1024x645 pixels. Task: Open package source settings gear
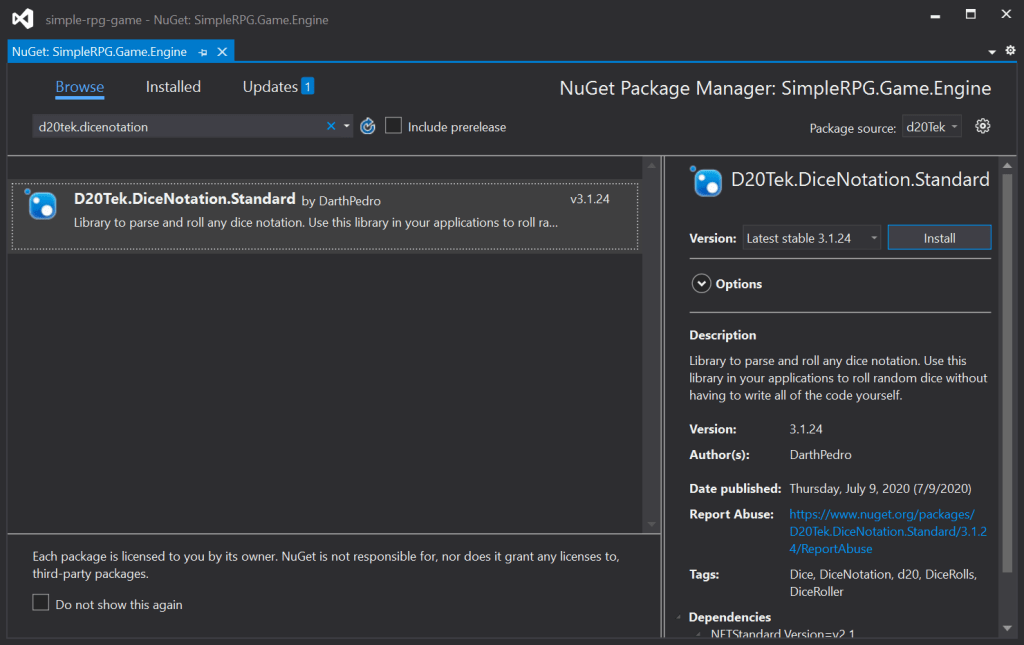click(982, 126)
